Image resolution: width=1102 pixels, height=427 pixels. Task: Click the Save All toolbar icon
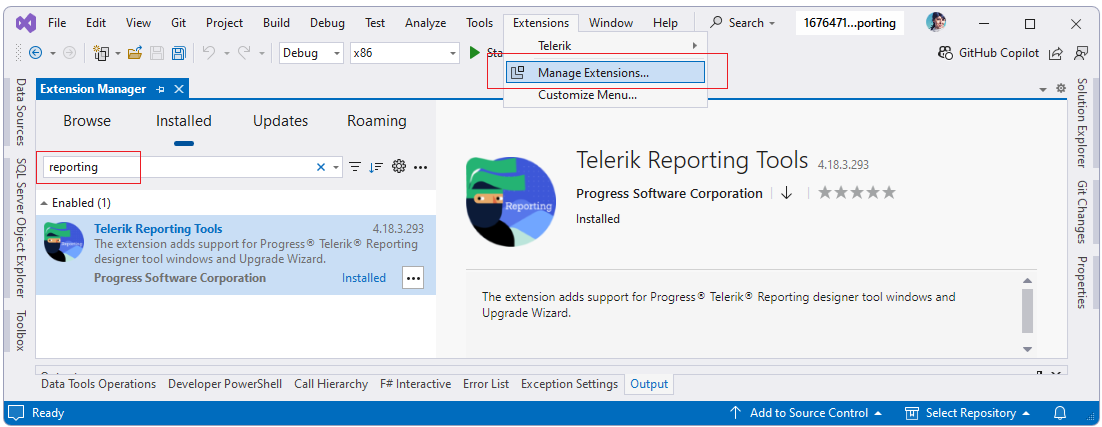tap(178, 53)
